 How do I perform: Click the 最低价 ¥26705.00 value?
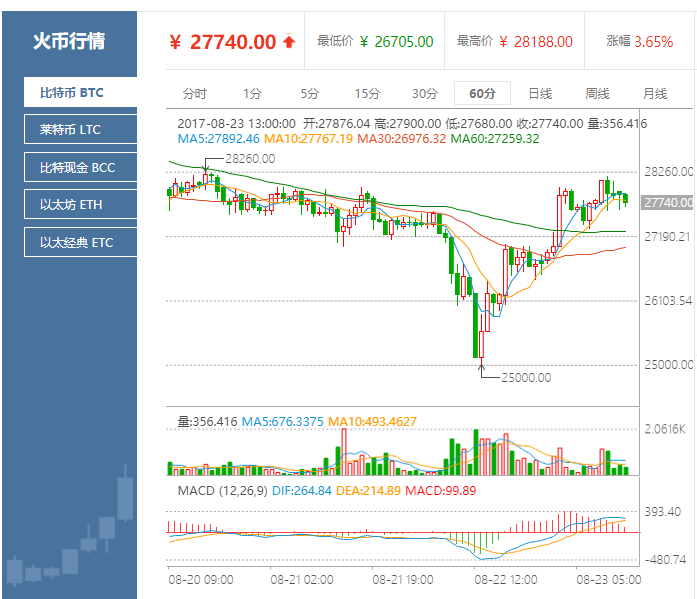pyautogui.click(x=397, y=42)
